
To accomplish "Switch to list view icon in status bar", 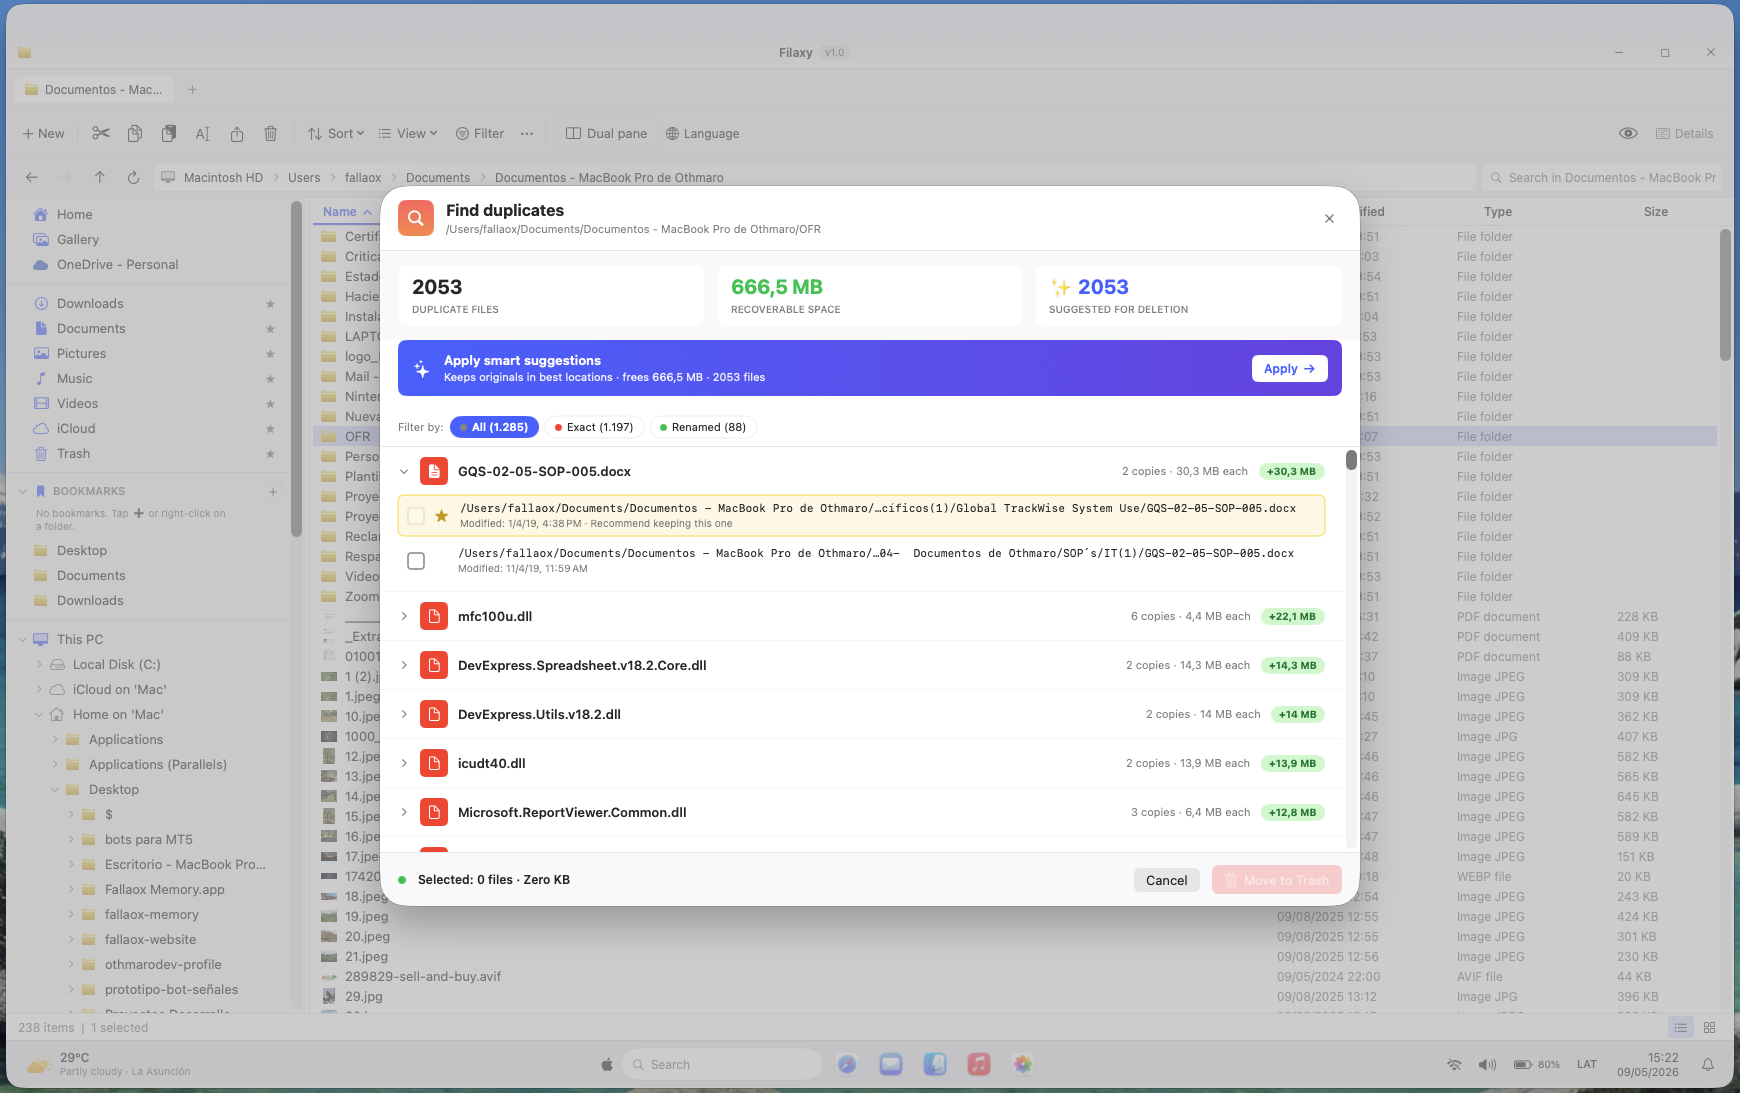I will pyautogui.click(x=1681, y=1027).
